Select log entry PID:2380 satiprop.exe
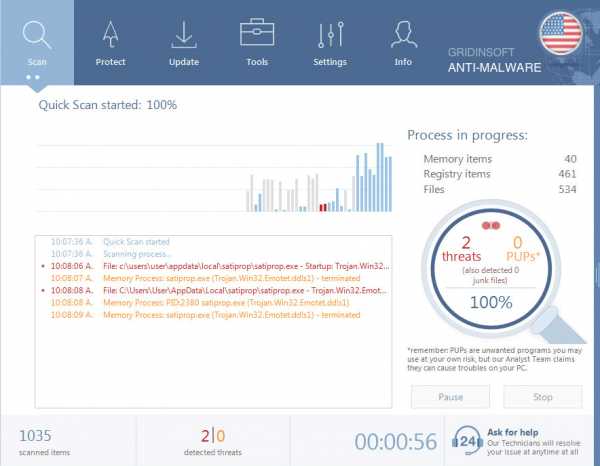The height and width of the screenshot is (466, 600). coord(200,303)
